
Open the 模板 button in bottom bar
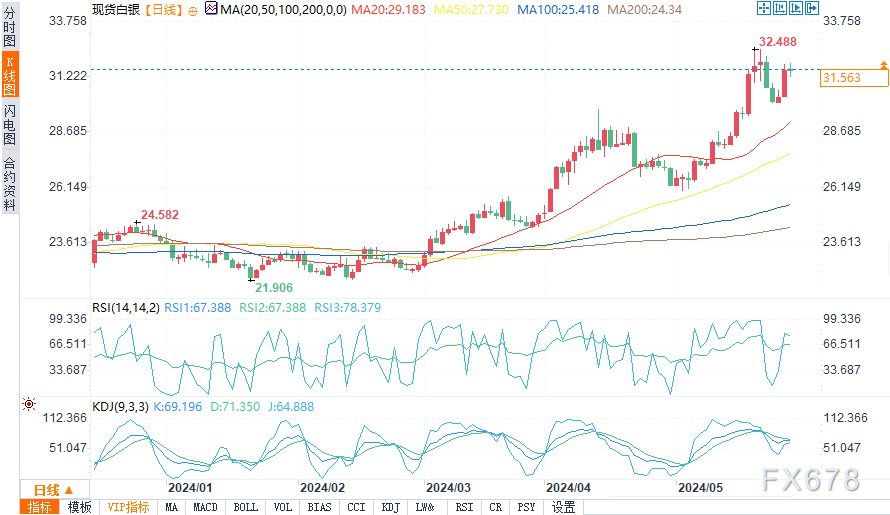[x=79, y=507]
